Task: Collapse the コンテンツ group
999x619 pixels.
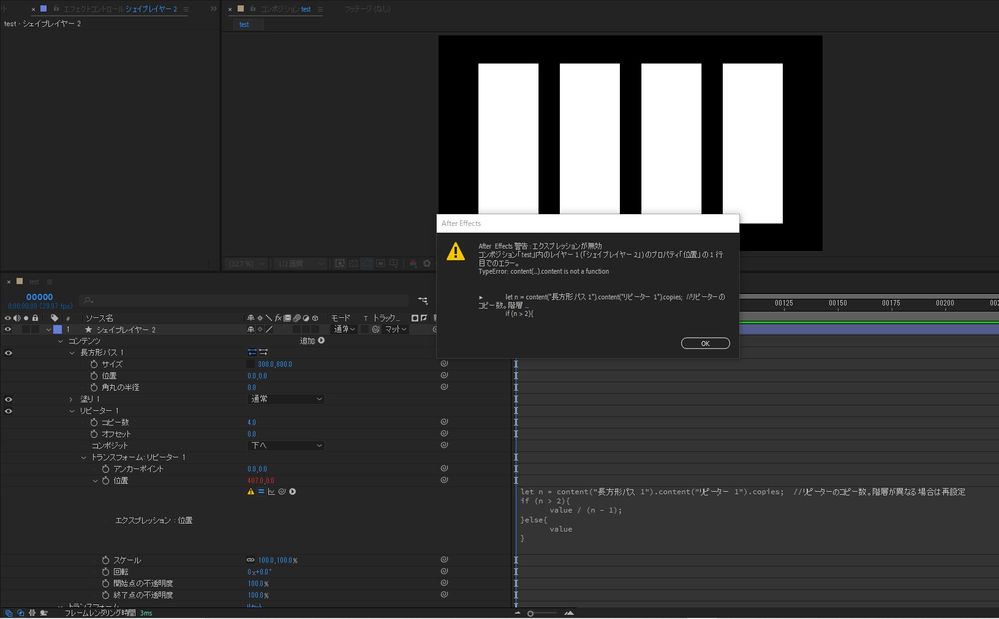Action: 61,341
